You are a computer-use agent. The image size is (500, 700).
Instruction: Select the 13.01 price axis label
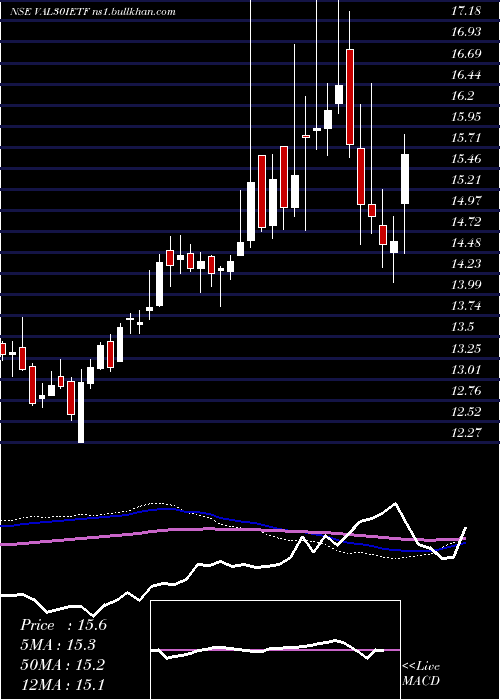tap(466, 369)
